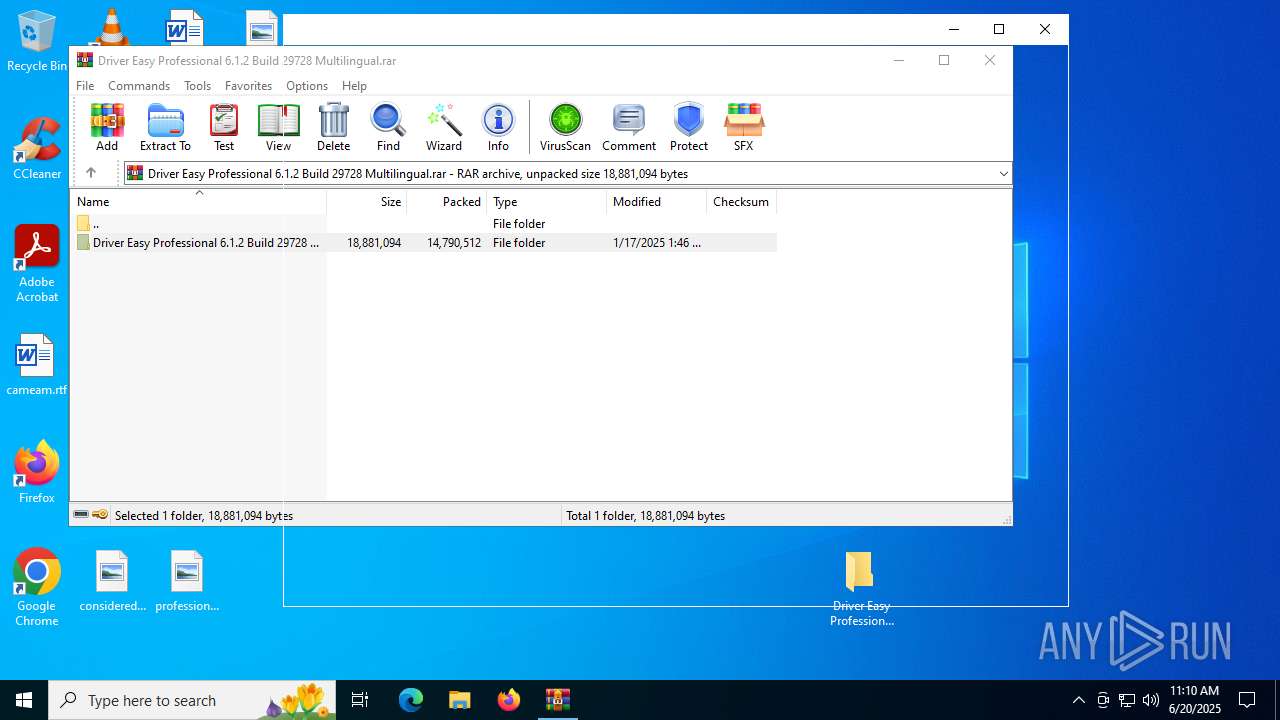Click the archive path input field
The width and height of the screenshot is (1280, 720).
566,174
